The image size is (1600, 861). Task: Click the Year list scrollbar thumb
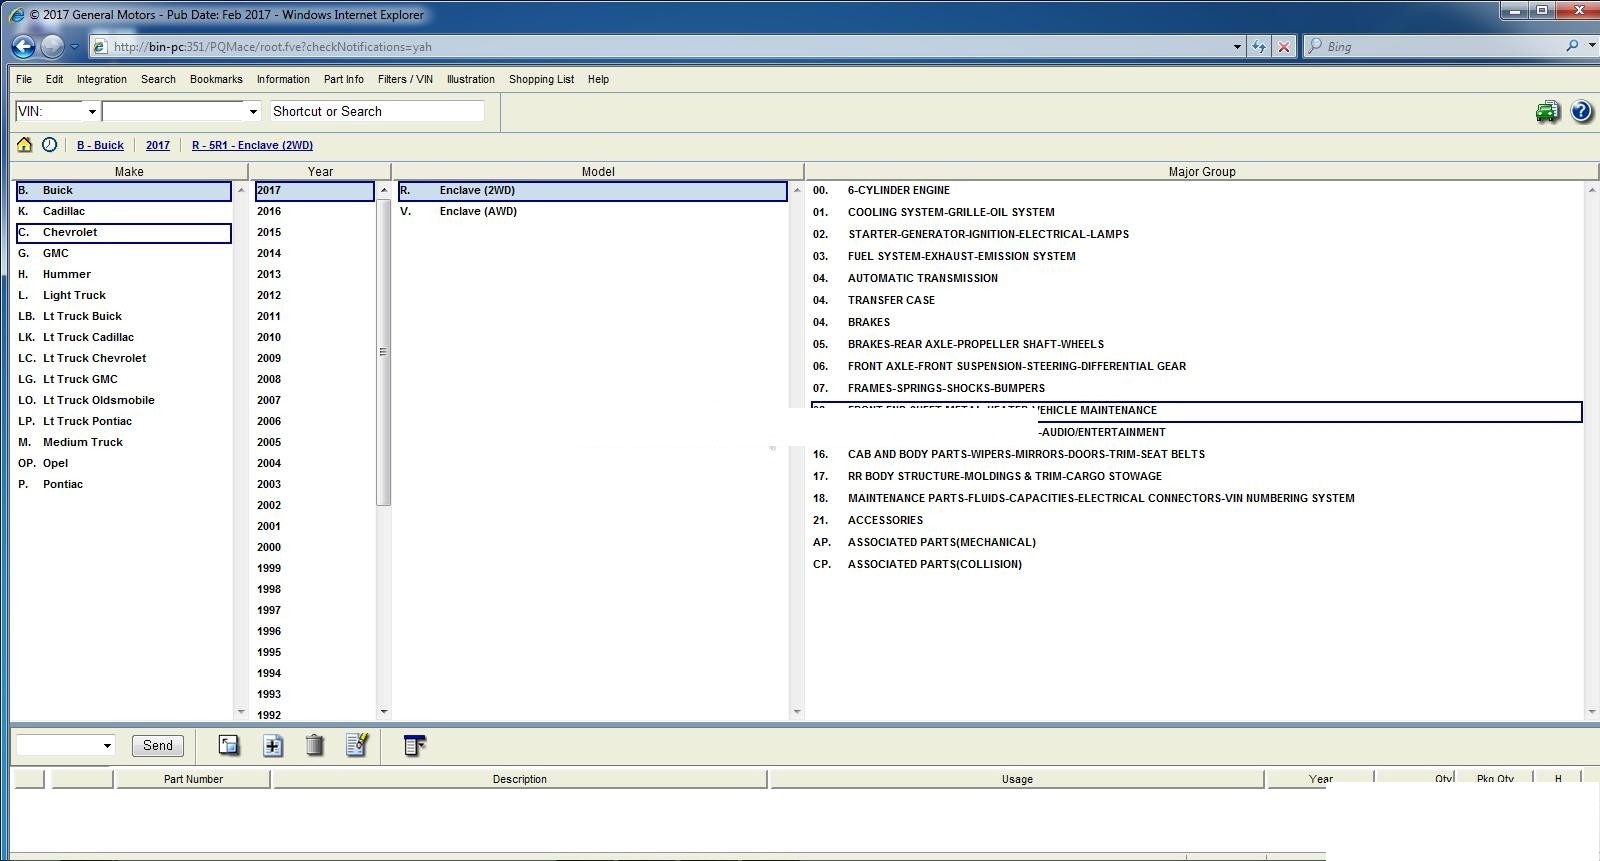point(383,352)
